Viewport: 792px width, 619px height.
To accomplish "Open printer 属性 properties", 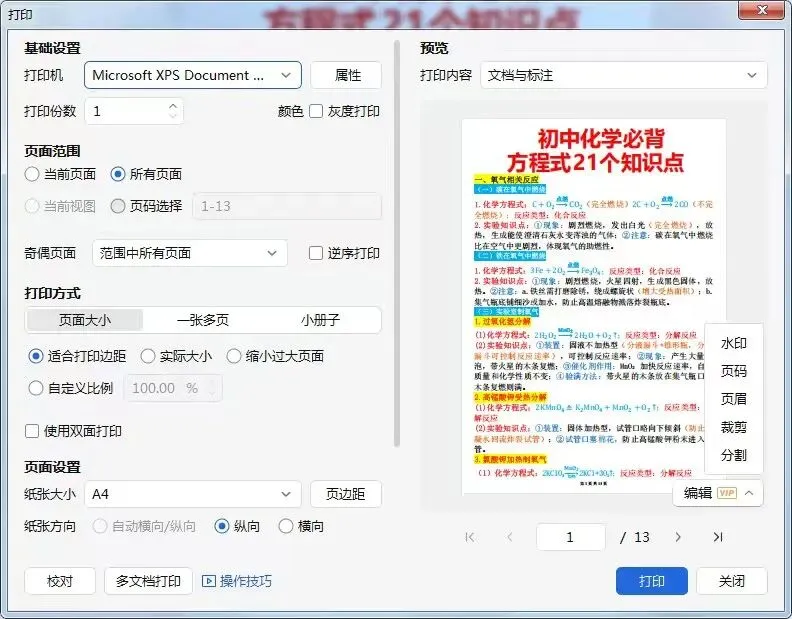I will (x=346, y=75).
